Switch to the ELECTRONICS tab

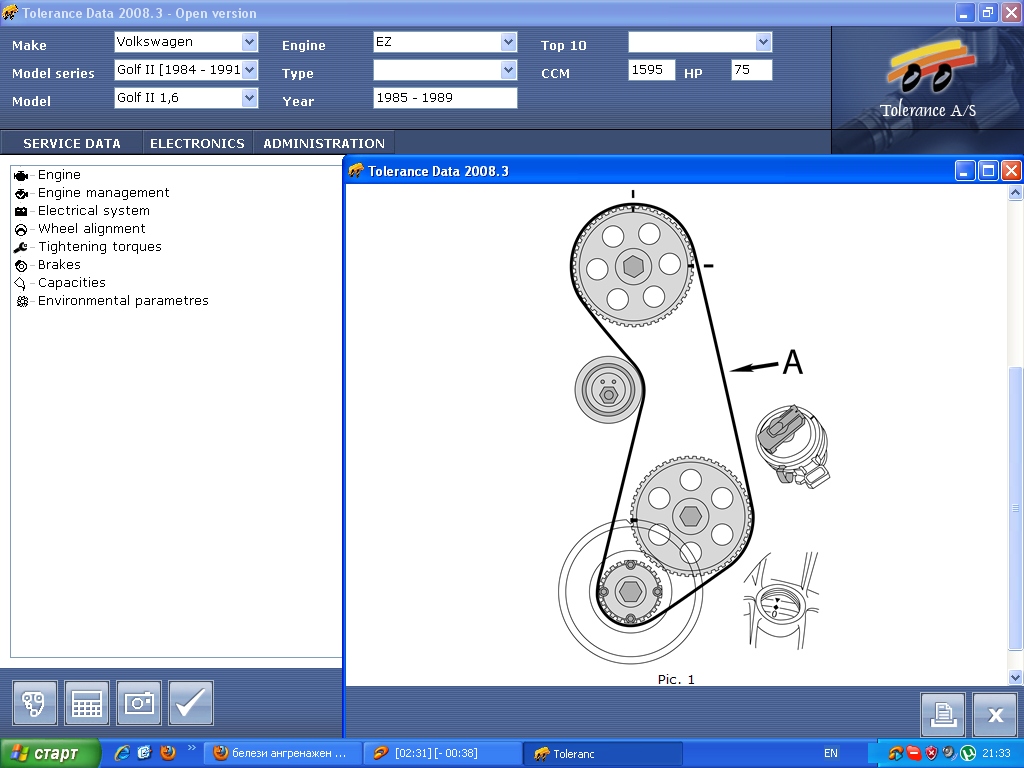tap(197, 143)
